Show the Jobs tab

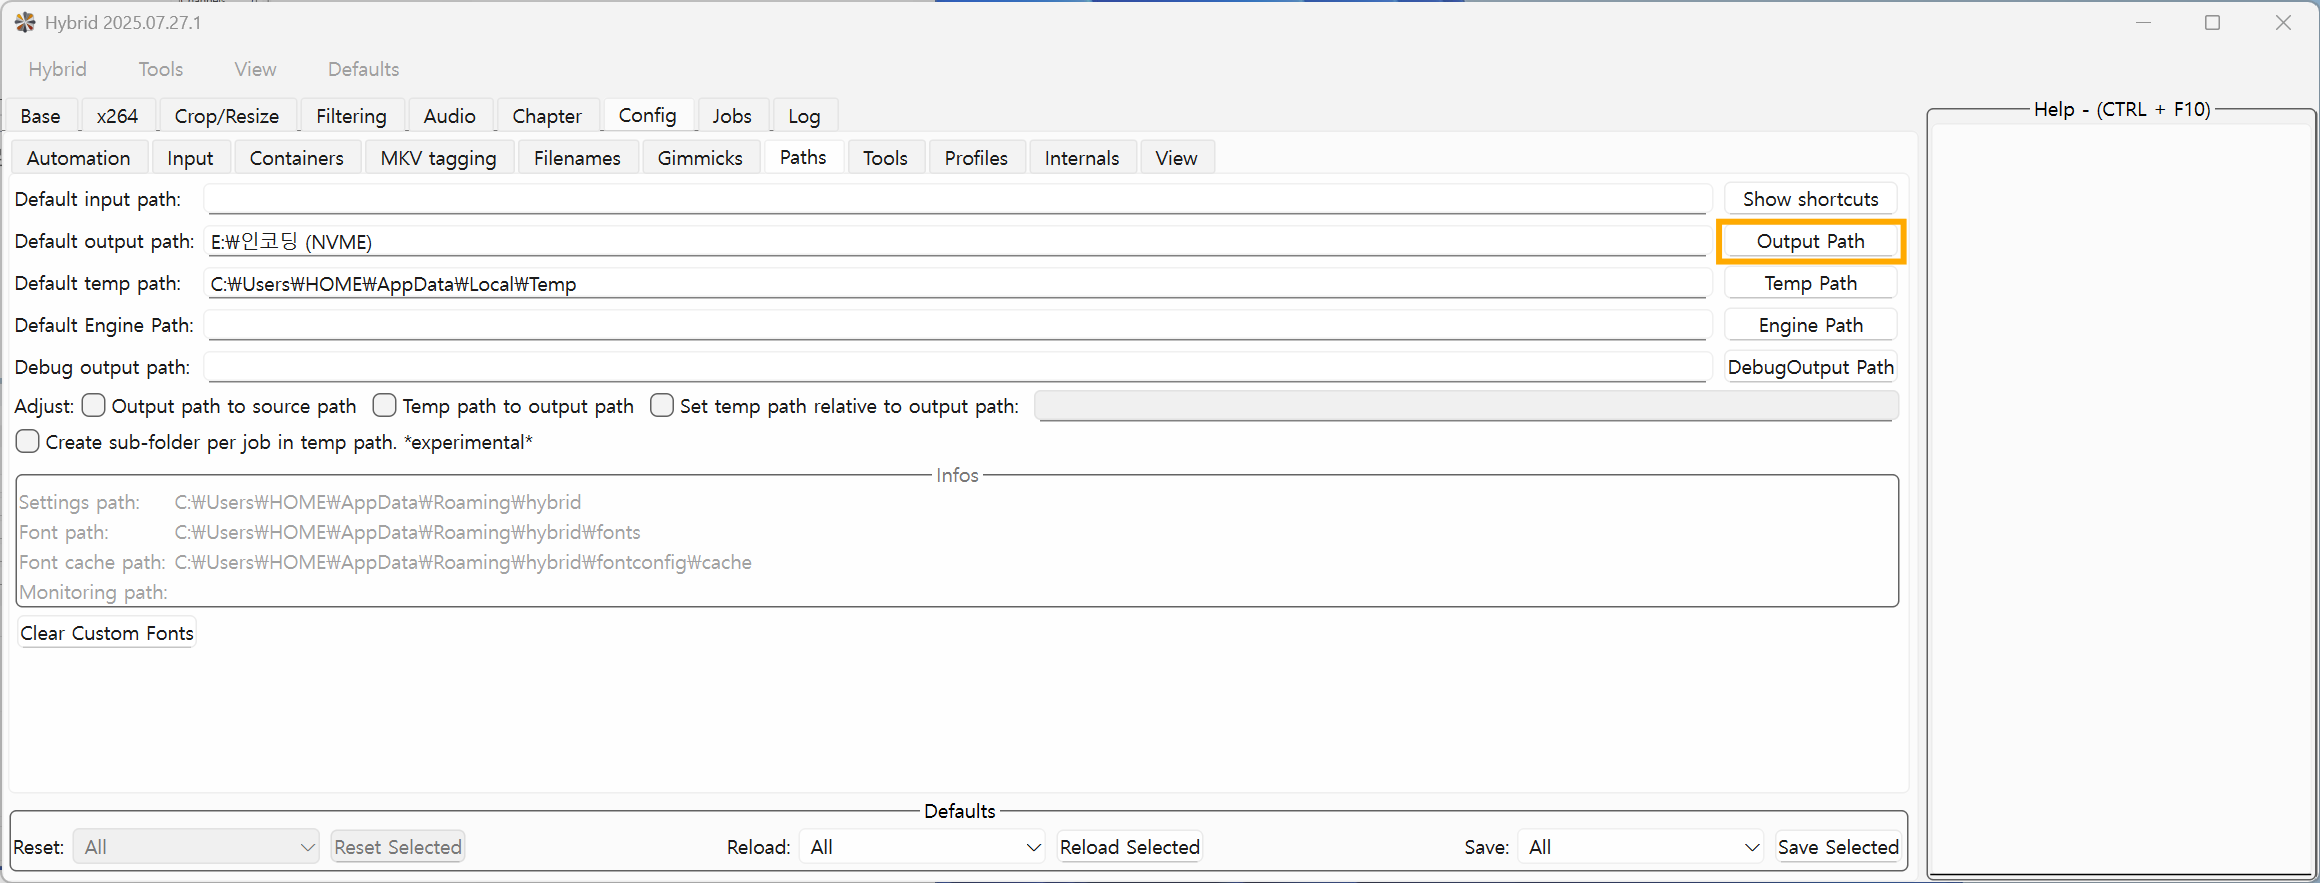click(732, 116)
